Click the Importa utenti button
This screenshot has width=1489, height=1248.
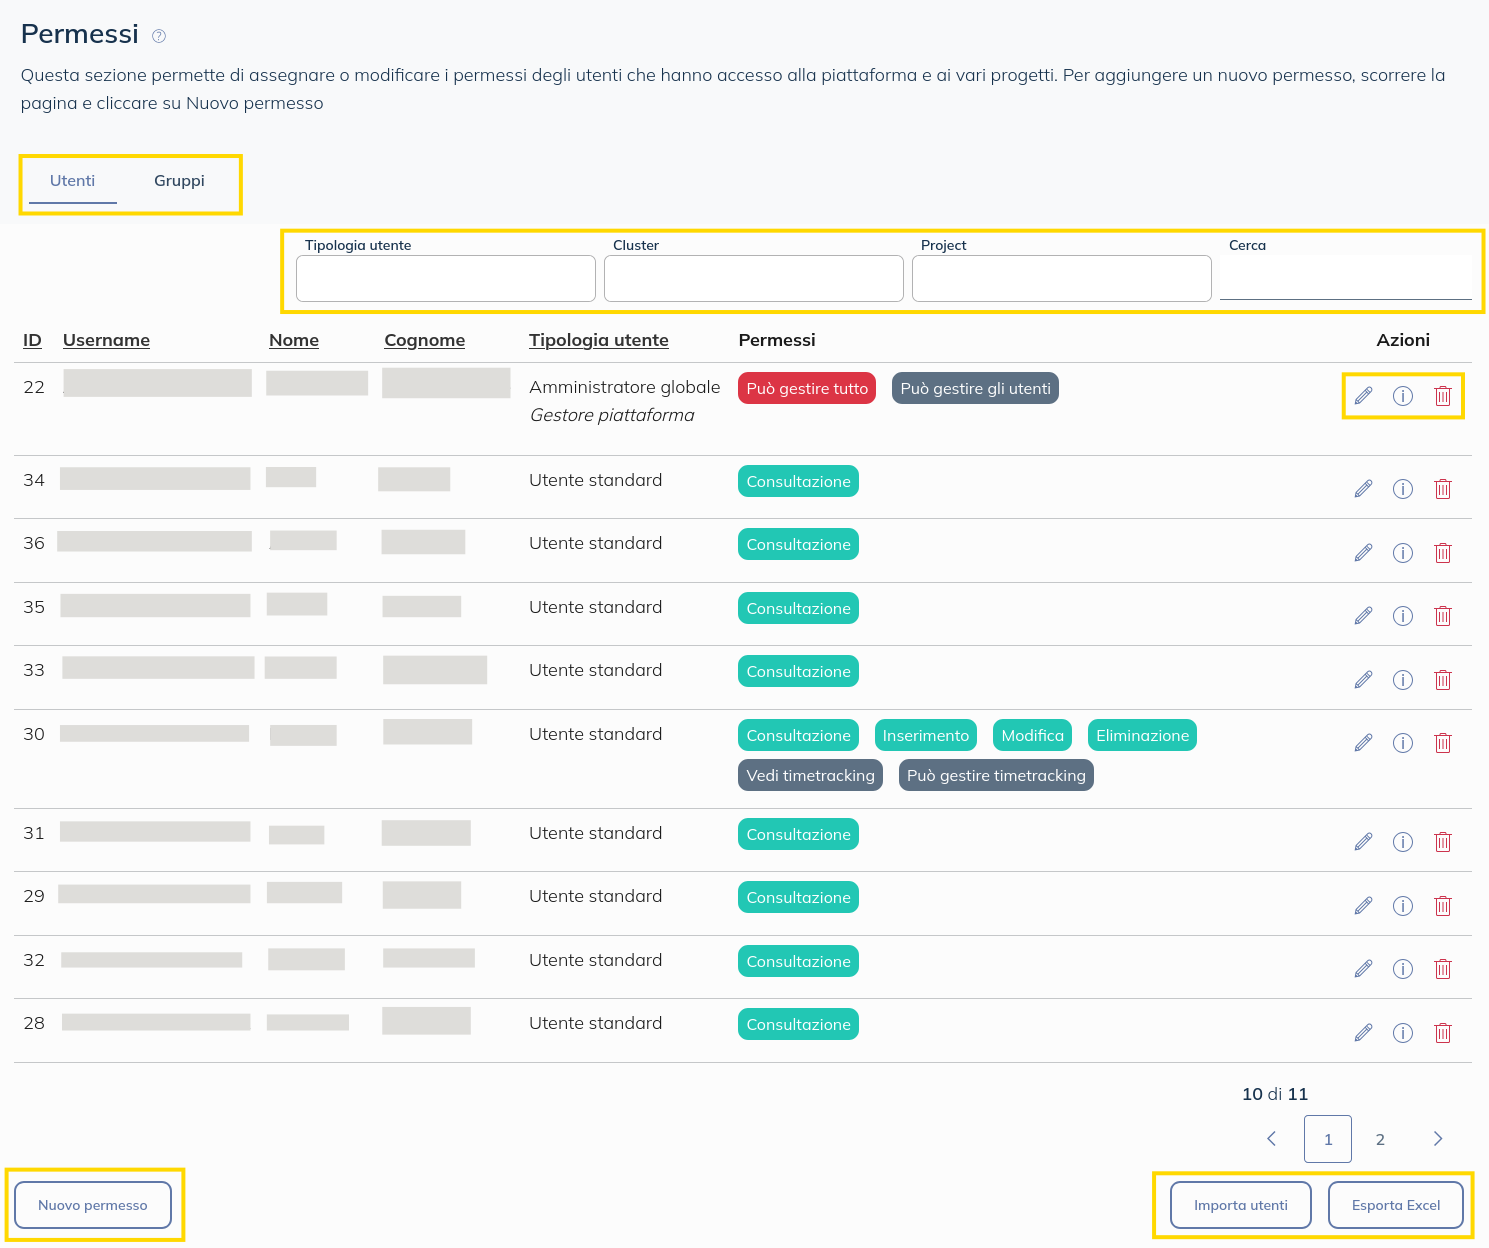[1240, 1205]
